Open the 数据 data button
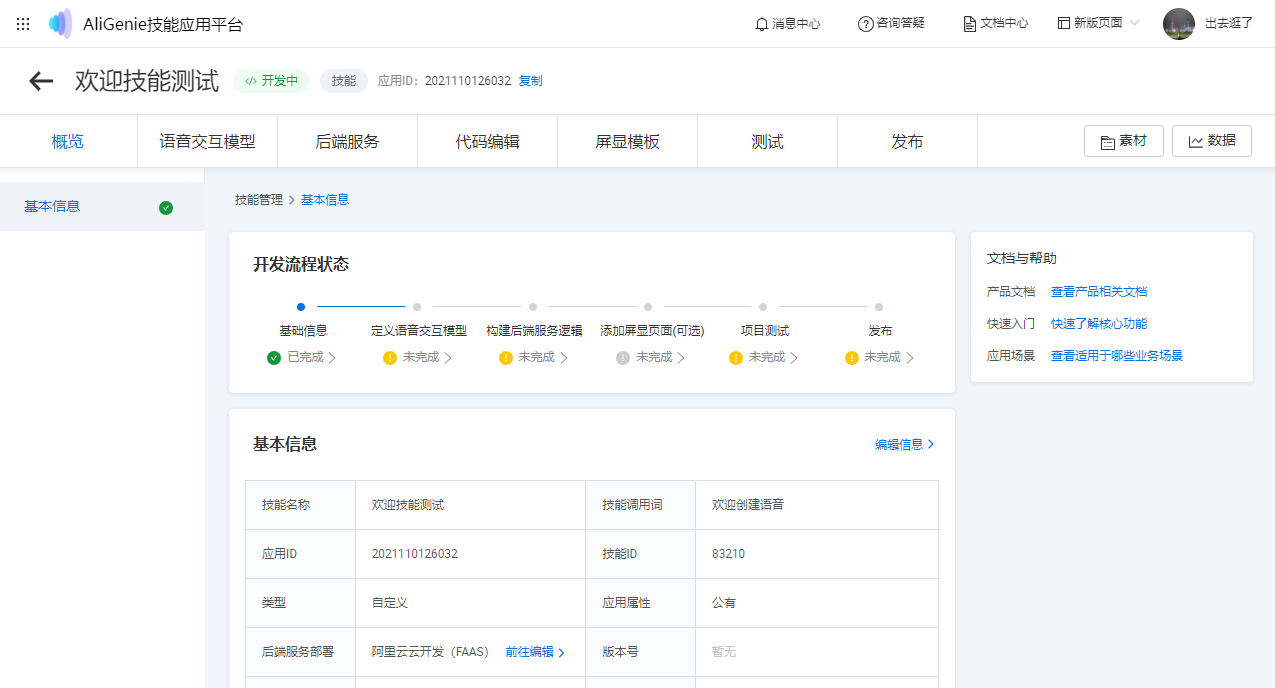The width and height of the screenshot is (1275, 688). pyautogui.click(x=1212, y=141)
